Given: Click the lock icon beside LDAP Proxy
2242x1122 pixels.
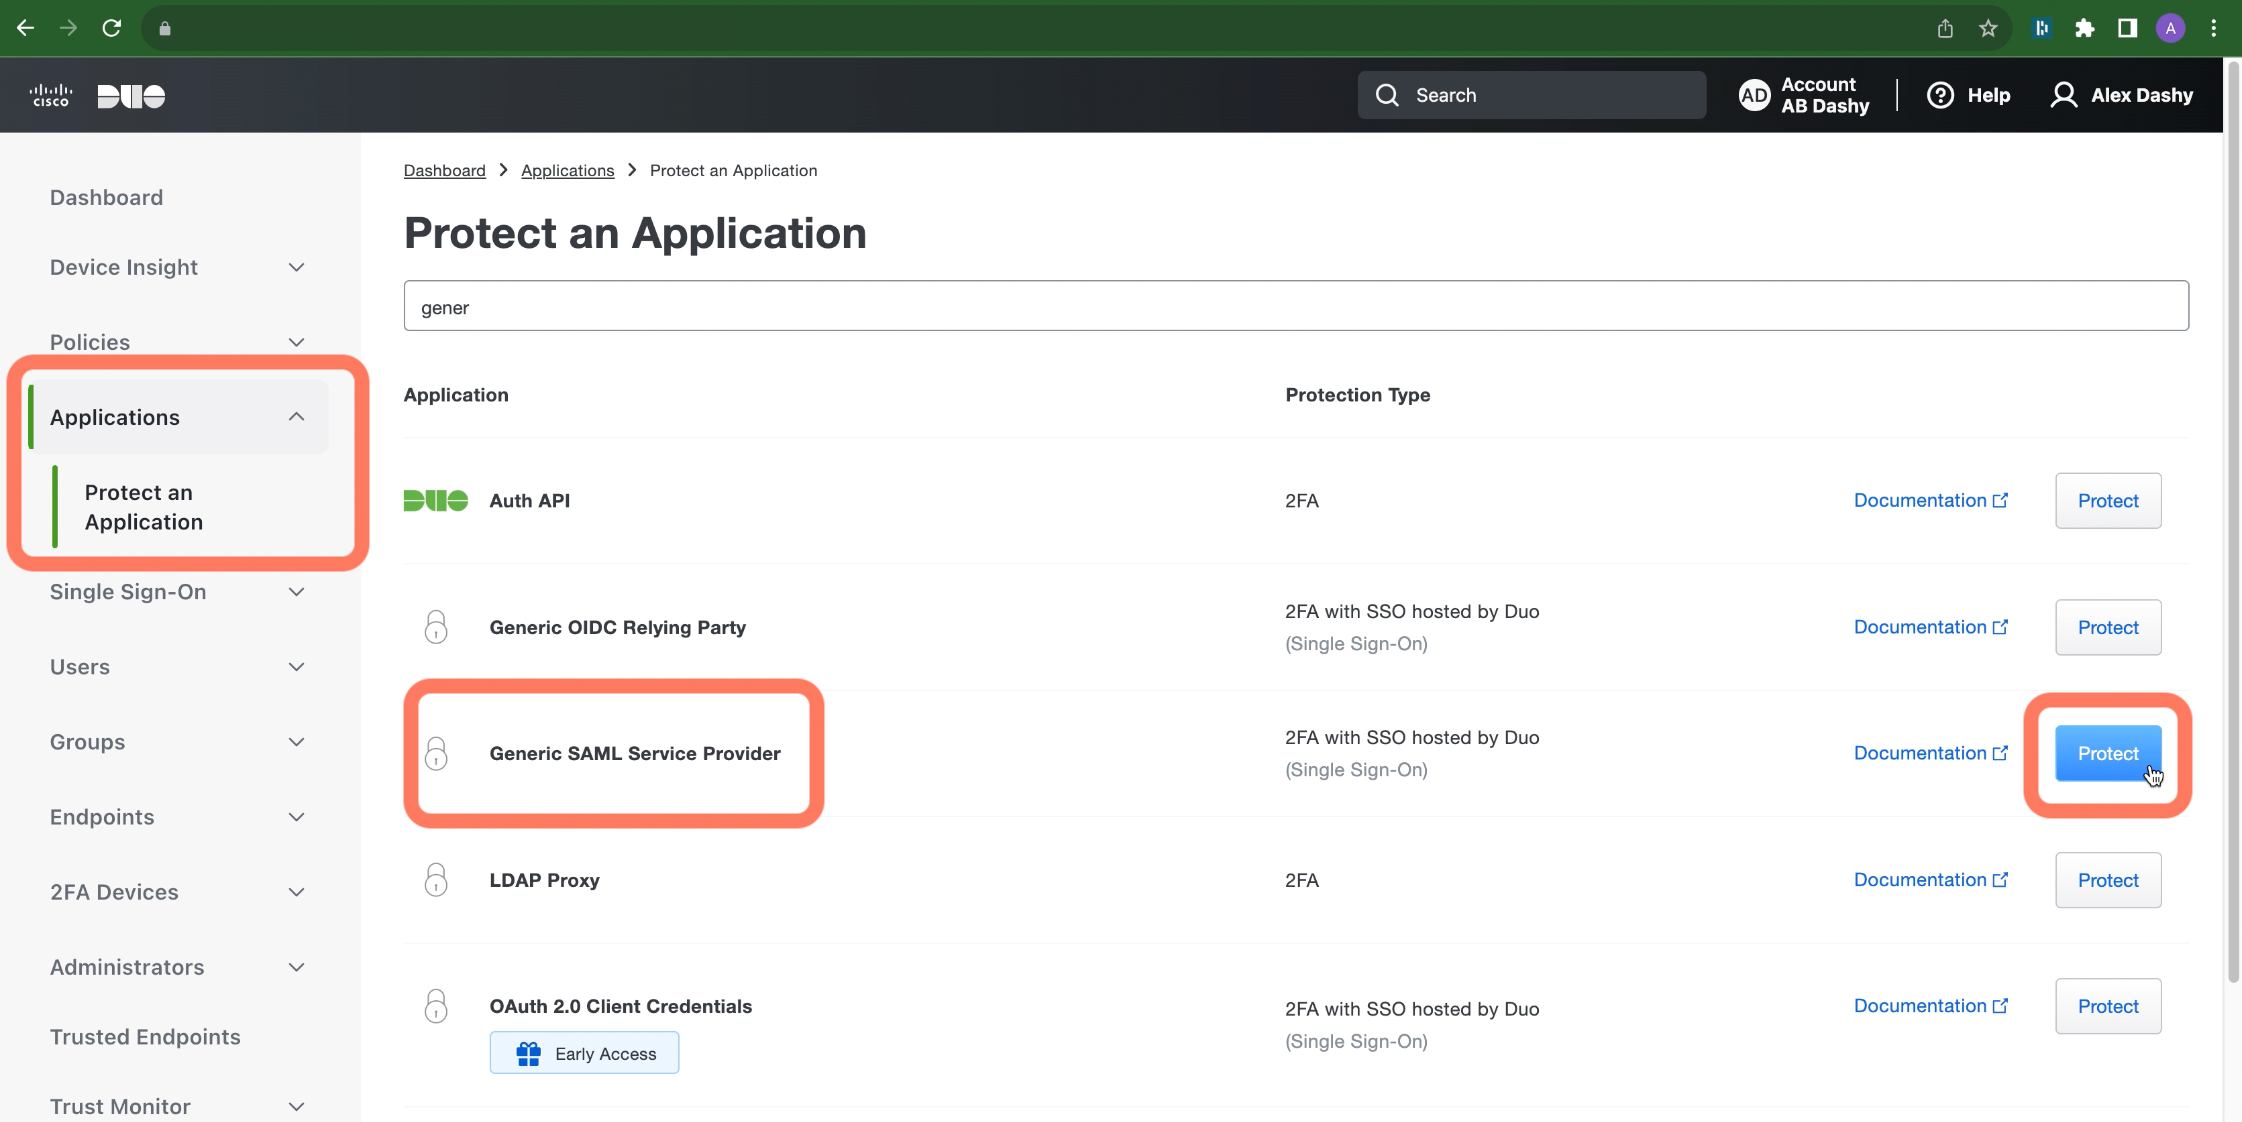Looking at the screenshot, I should coord(436,880).
